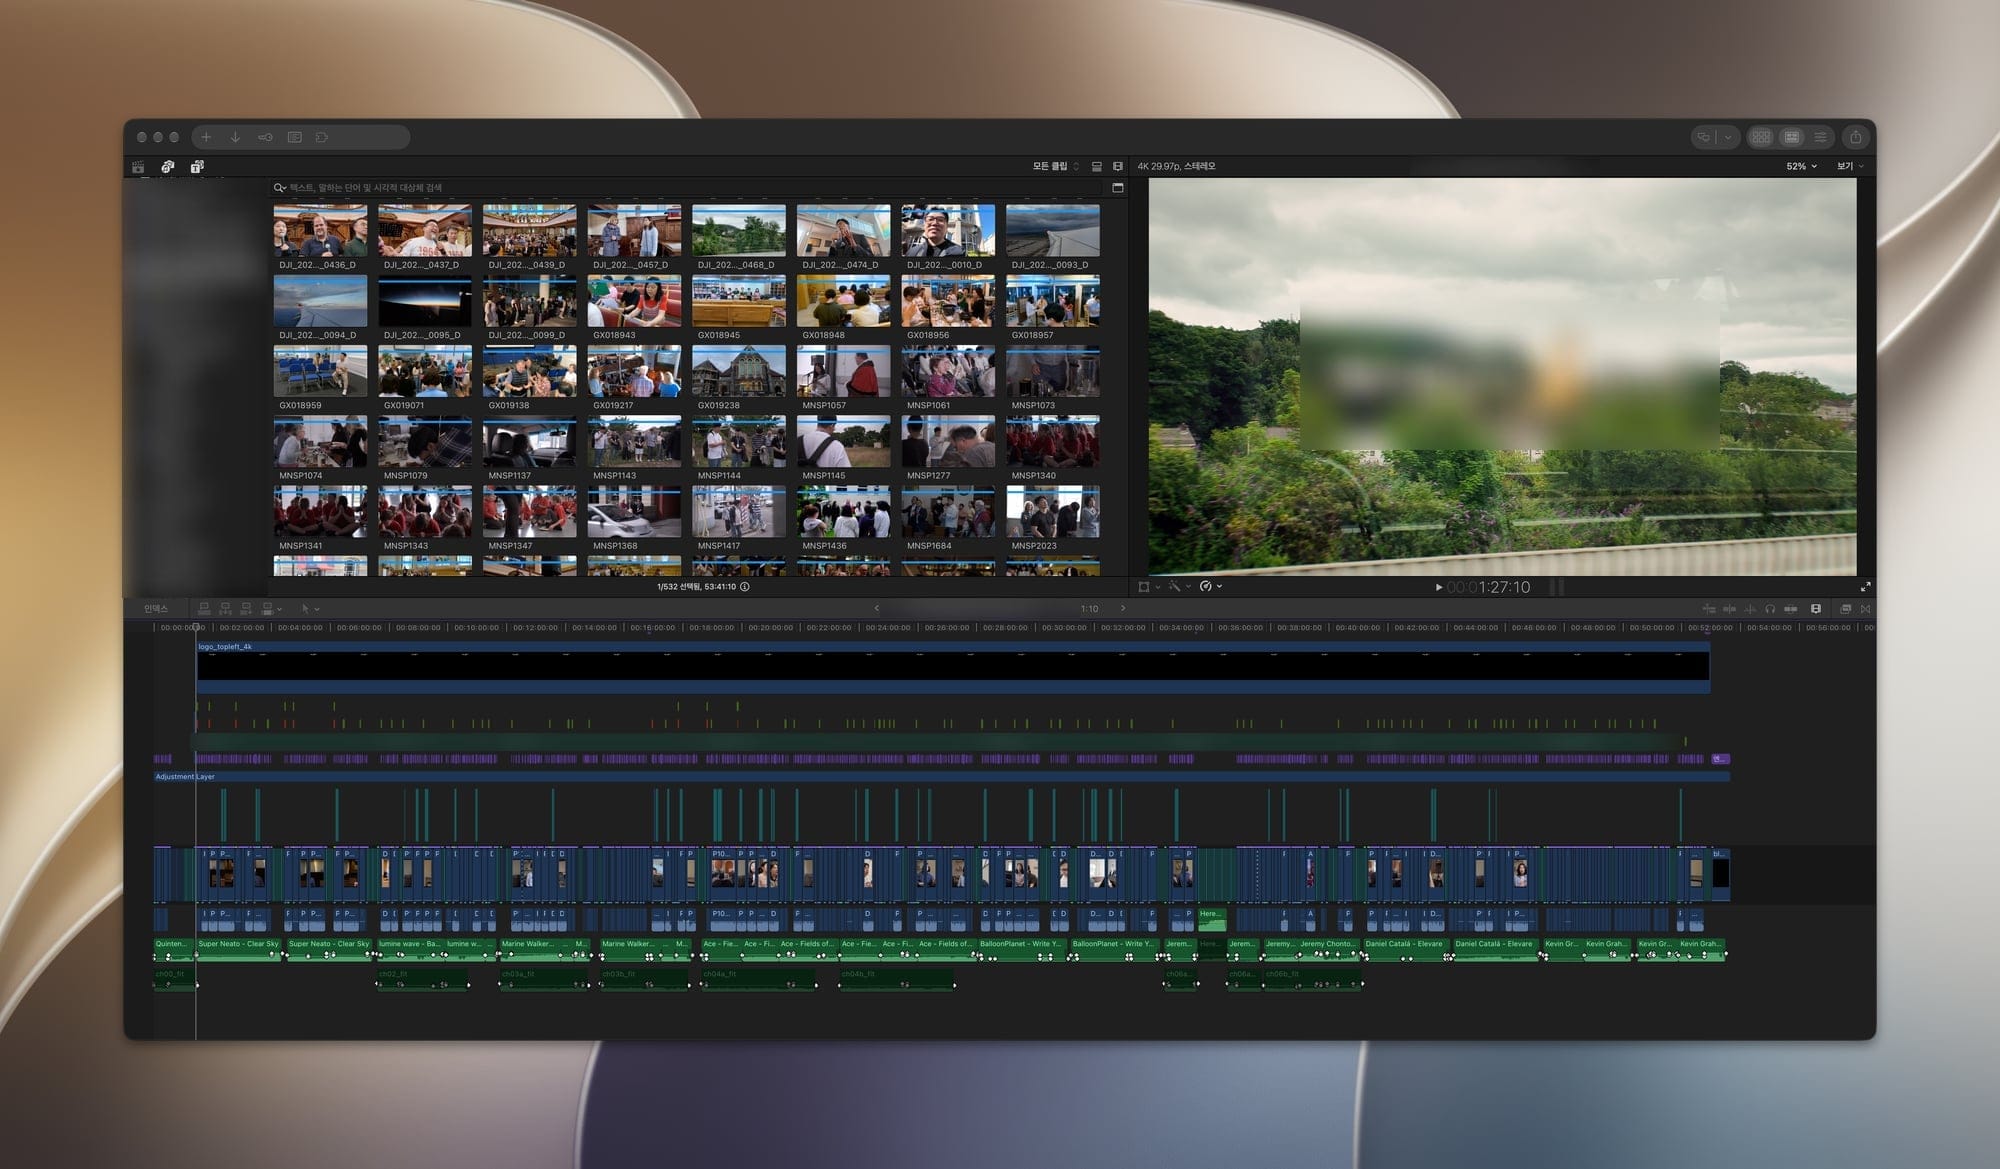Open the 52% viewer zoom dropdown
Viewport: 2000px width, 1169px height.
pyautogui.click(x=1801, y=166)
